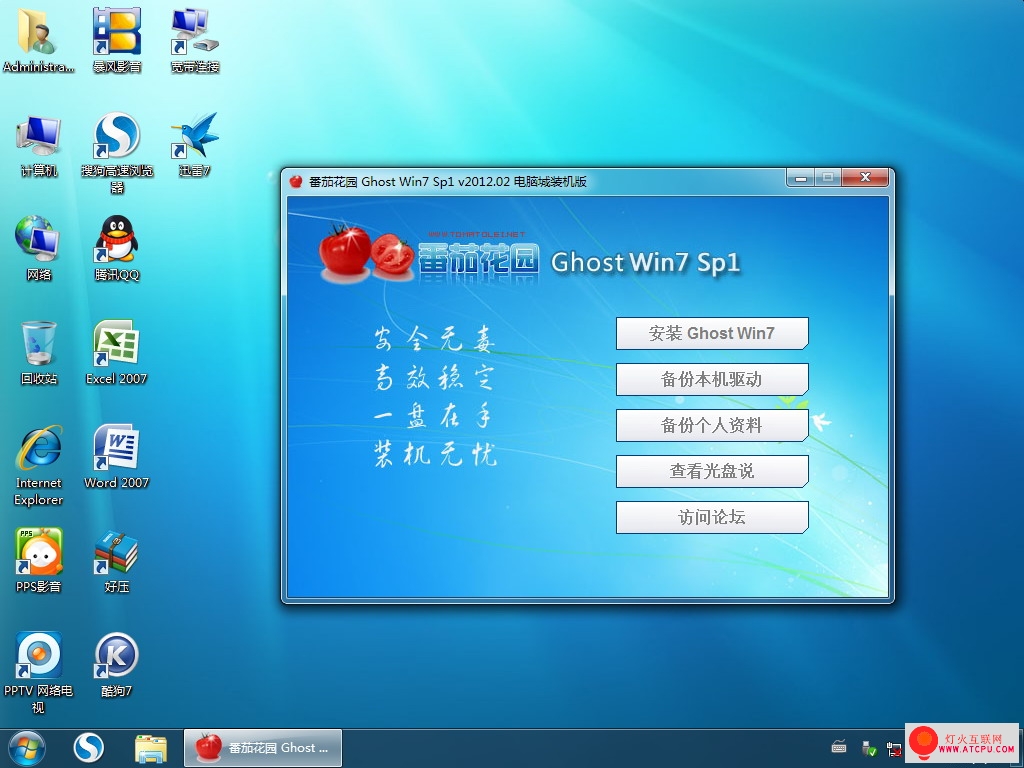
Task: Select the 宽带连接 desktop shortcut
Action: (x=195, y=39)
